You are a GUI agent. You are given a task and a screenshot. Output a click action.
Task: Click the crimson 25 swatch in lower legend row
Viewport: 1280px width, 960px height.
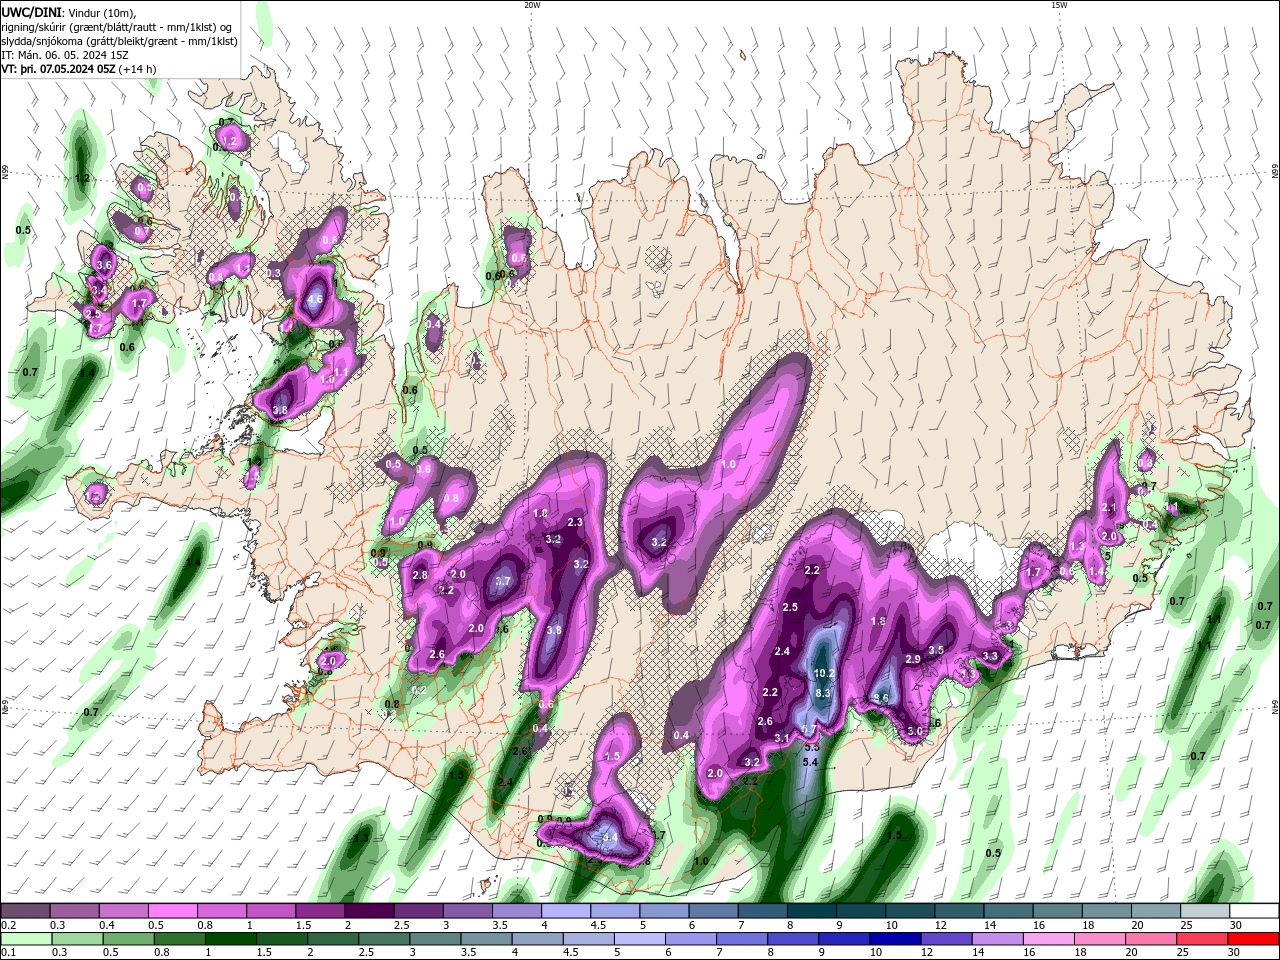pyautogui.click(x=1203, y=938)
